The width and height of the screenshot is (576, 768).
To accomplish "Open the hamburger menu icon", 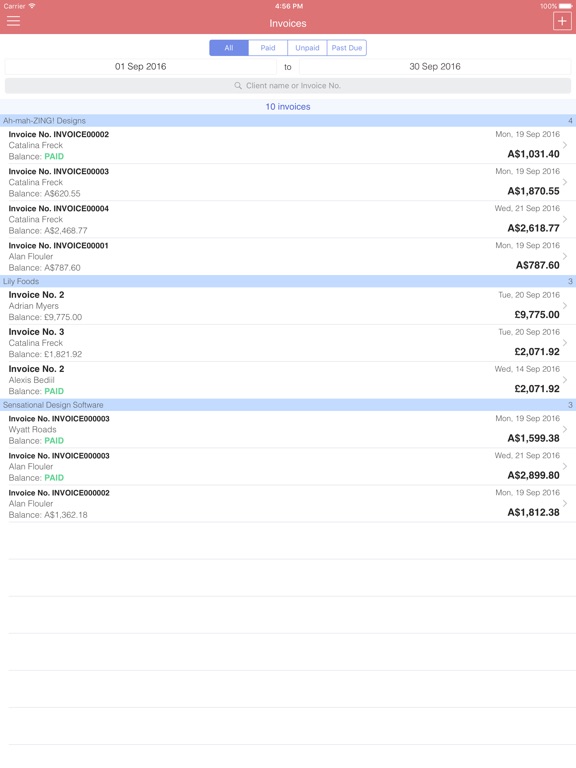I will [13, 21].
